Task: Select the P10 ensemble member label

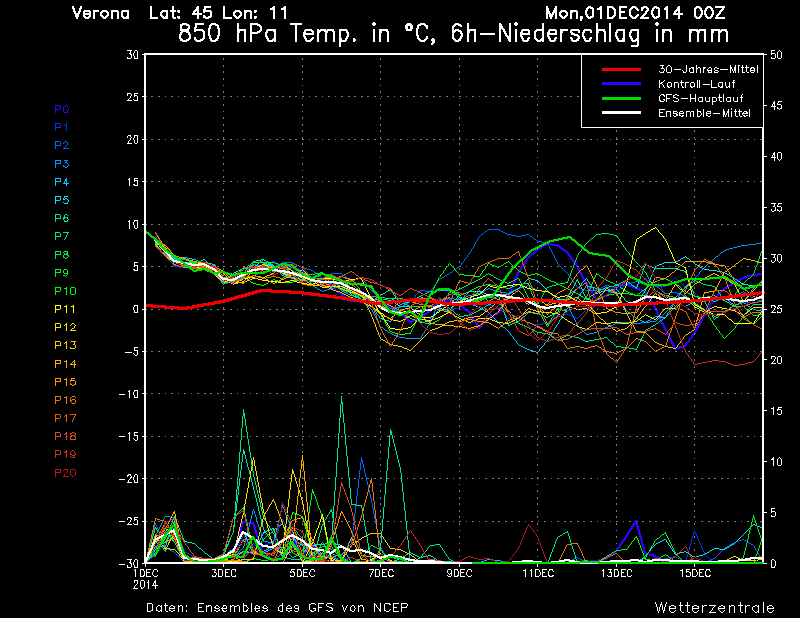Action: pyautogui.click(x=64, y=291)
